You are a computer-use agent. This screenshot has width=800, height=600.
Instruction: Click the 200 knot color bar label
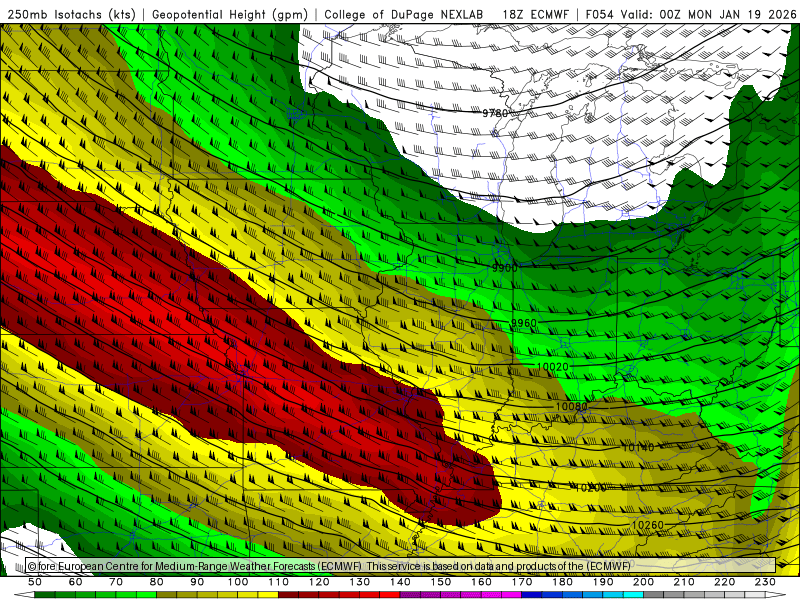(644, 582)
